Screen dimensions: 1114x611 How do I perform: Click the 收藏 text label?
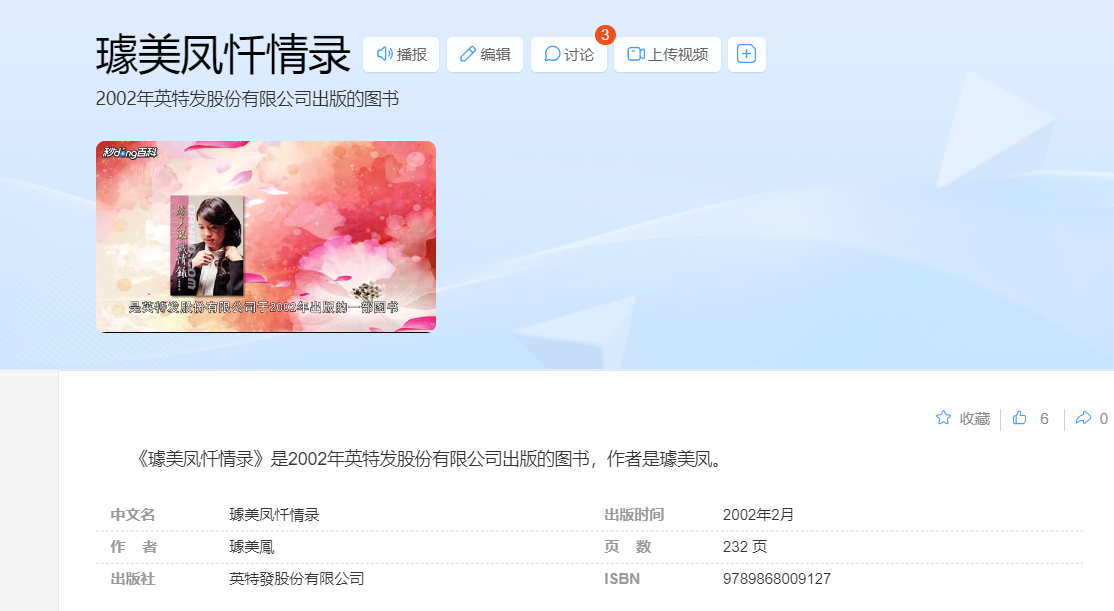click(975, 418)
